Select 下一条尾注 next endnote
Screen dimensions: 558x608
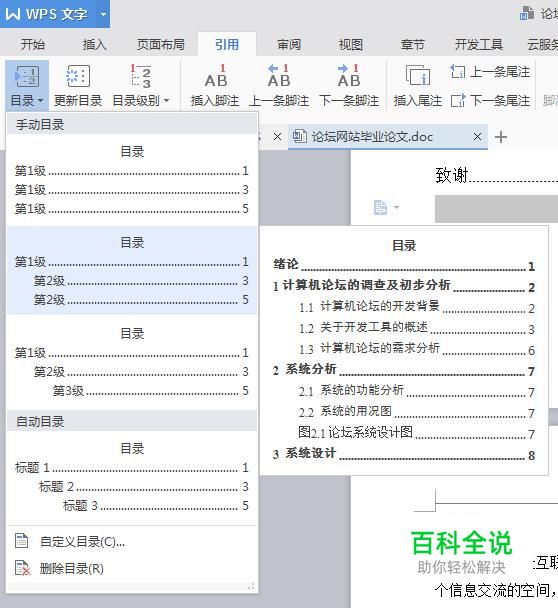490,101
